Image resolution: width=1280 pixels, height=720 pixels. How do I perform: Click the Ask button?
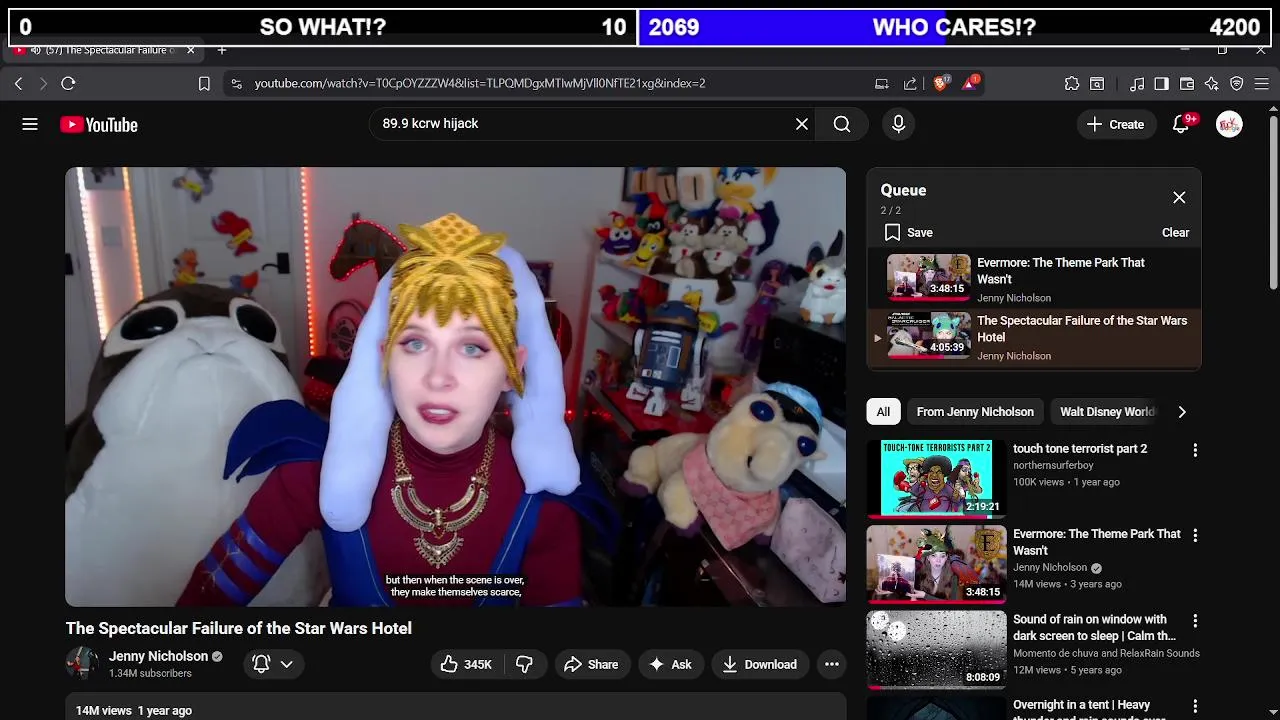click(x=670, y=665)
